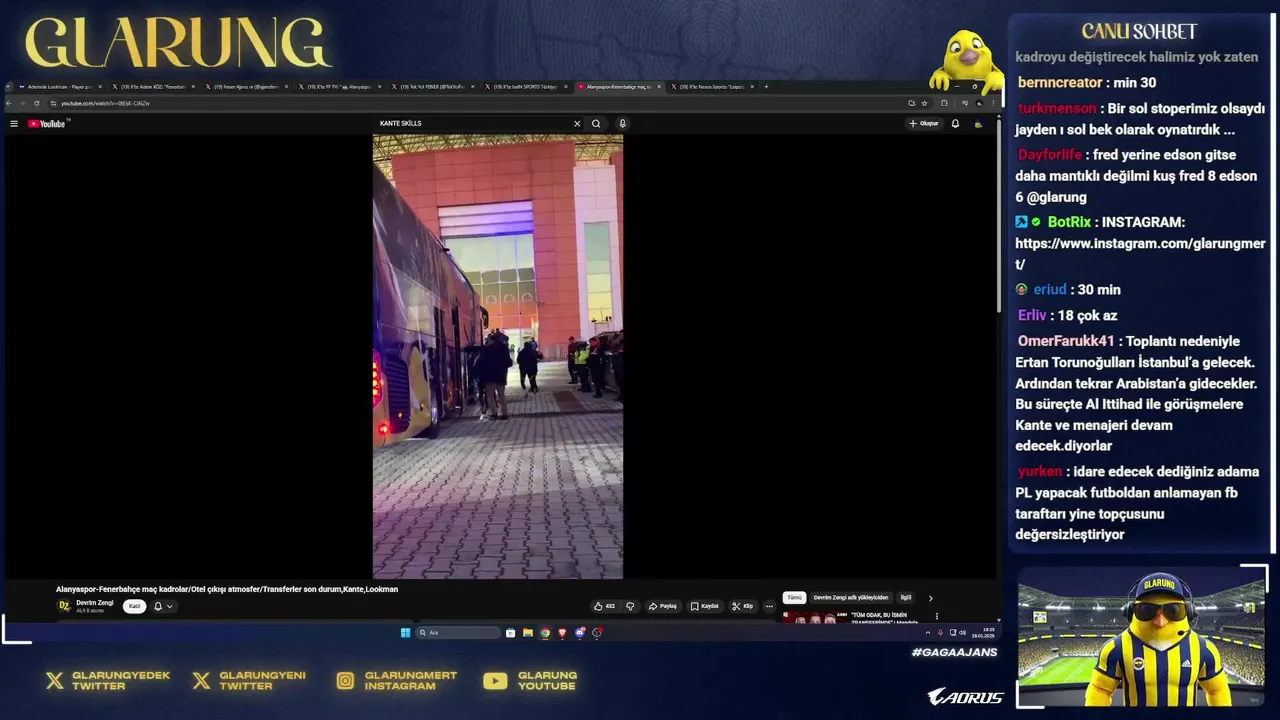The image size is (1280, 720).
Task: Click the vertical video player
Action: tap(498, 357)
